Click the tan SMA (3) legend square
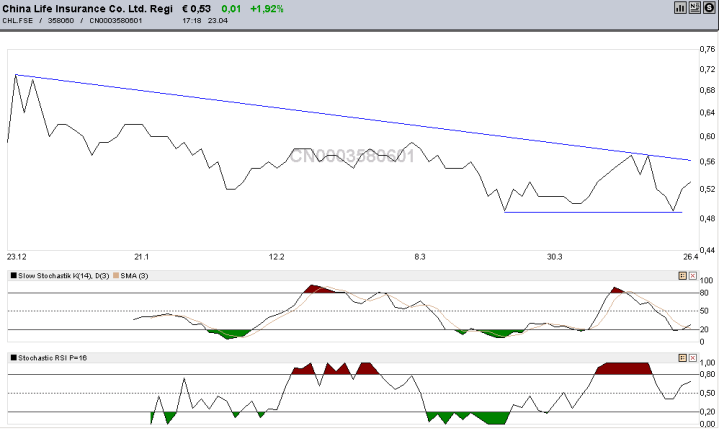 [x=116, y=276]
